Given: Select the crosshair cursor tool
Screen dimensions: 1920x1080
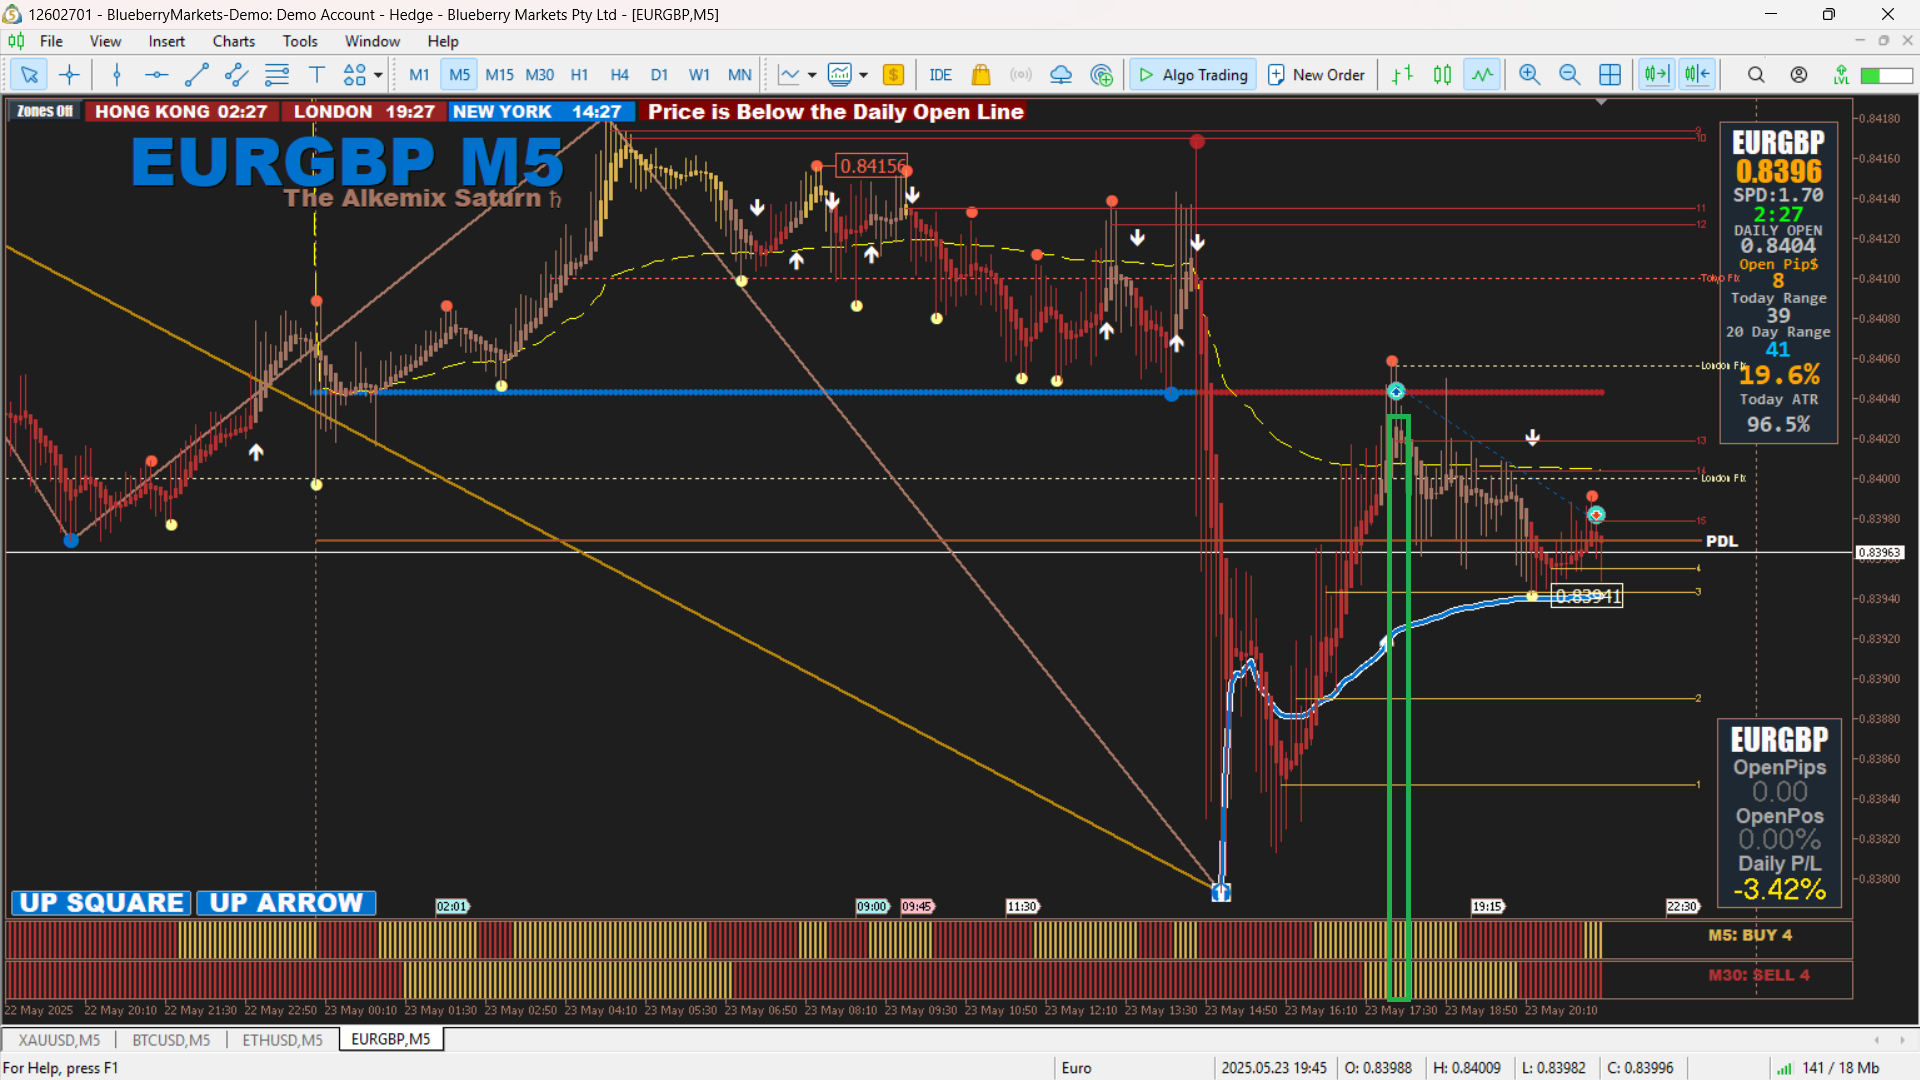Looking at the screenshot, I should [x=69, y=75].
